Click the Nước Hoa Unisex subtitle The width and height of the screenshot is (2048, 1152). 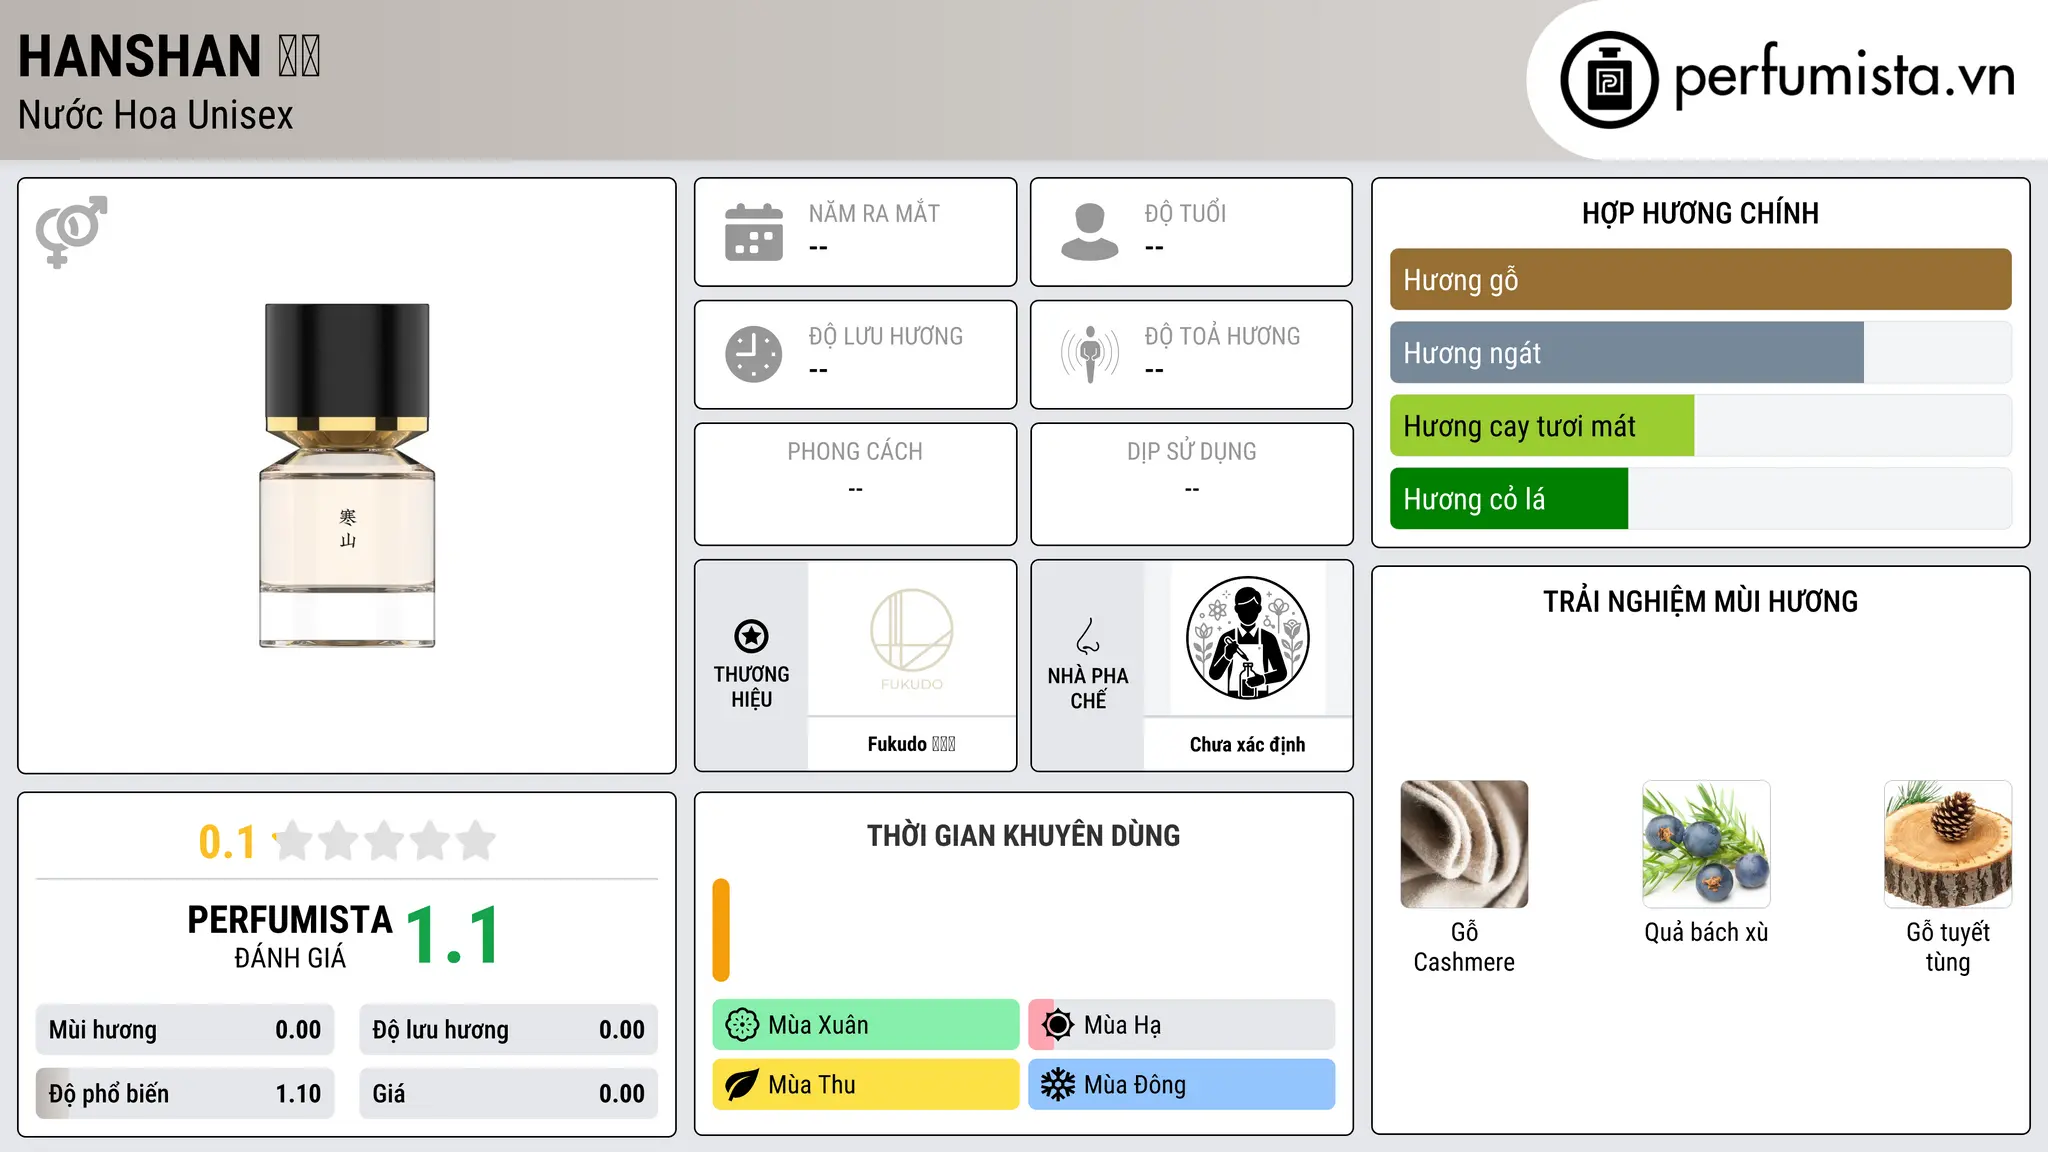156,116
